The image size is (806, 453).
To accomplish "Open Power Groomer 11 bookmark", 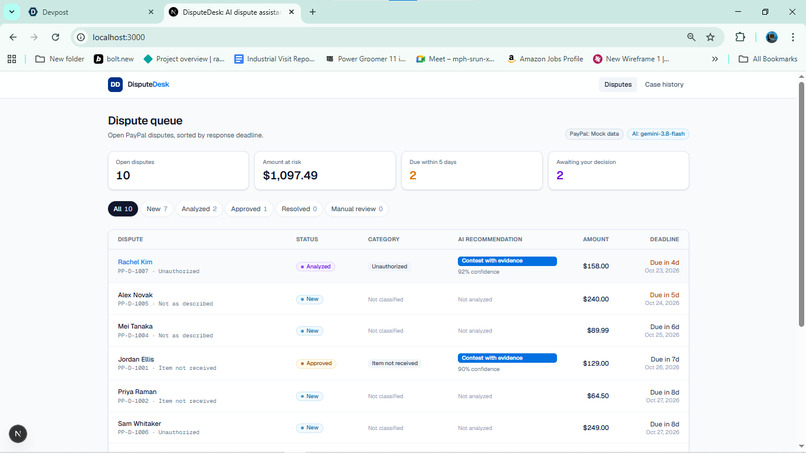I will [365, 59].
